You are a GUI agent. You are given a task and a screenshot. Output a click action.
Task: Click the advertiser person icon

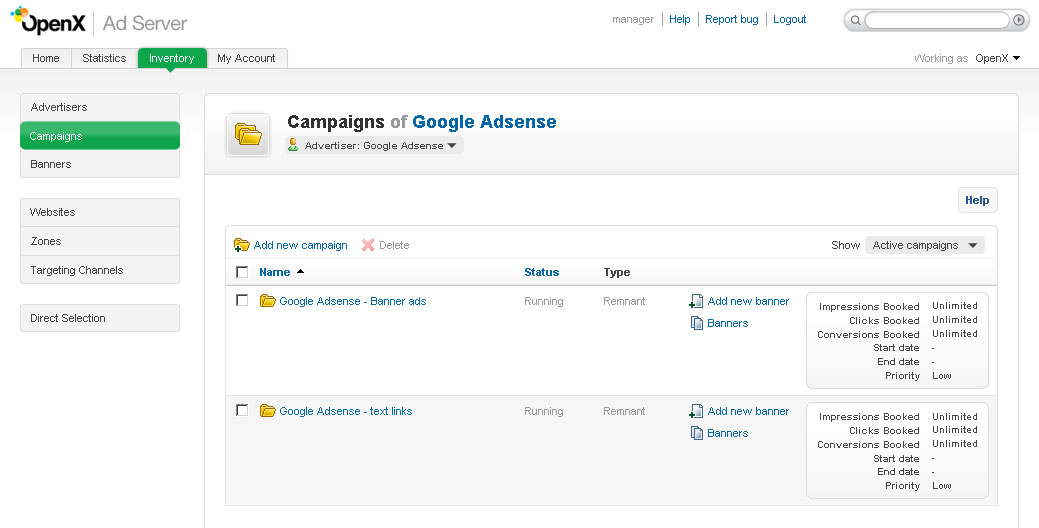(x=293, y=145)
